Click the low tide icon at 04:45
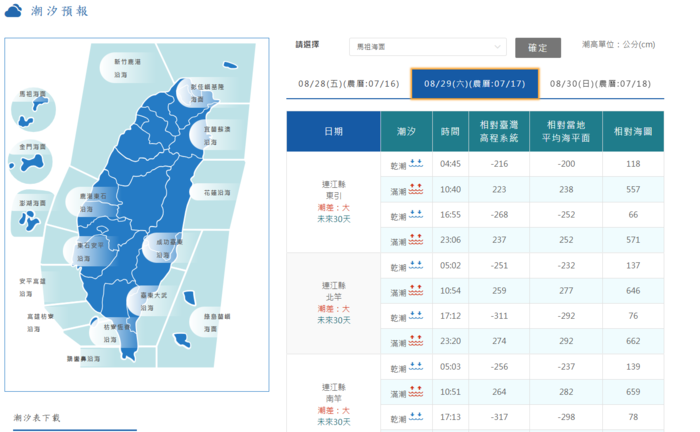The width and height of the screenshot is (700, 432). tap(416, 163)
